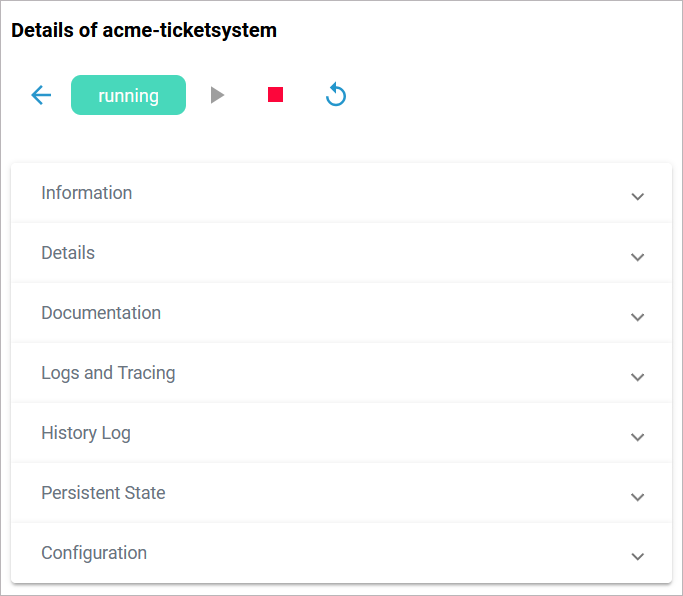Open the Details section label
This screenshot has height=596, width=683.
pos(68,253)
